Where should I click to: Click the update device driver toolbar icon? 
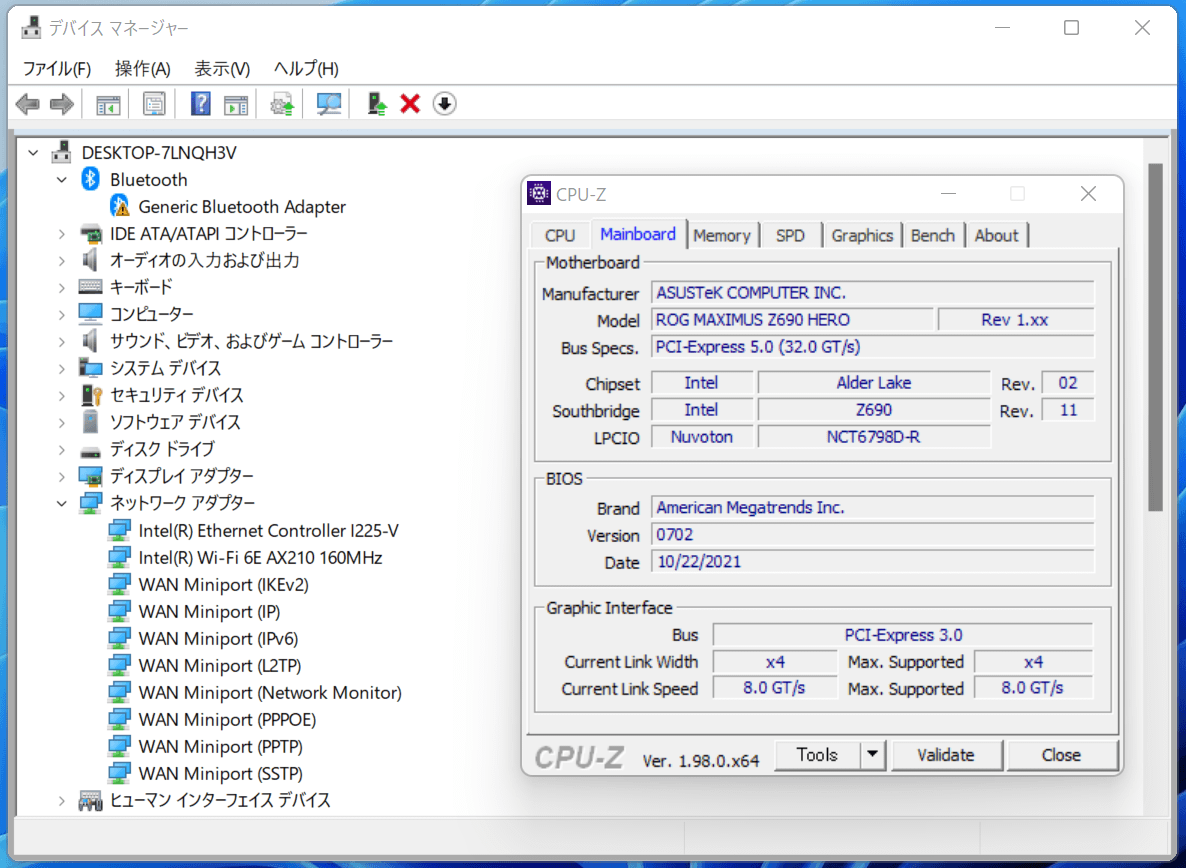pos(282,104)
